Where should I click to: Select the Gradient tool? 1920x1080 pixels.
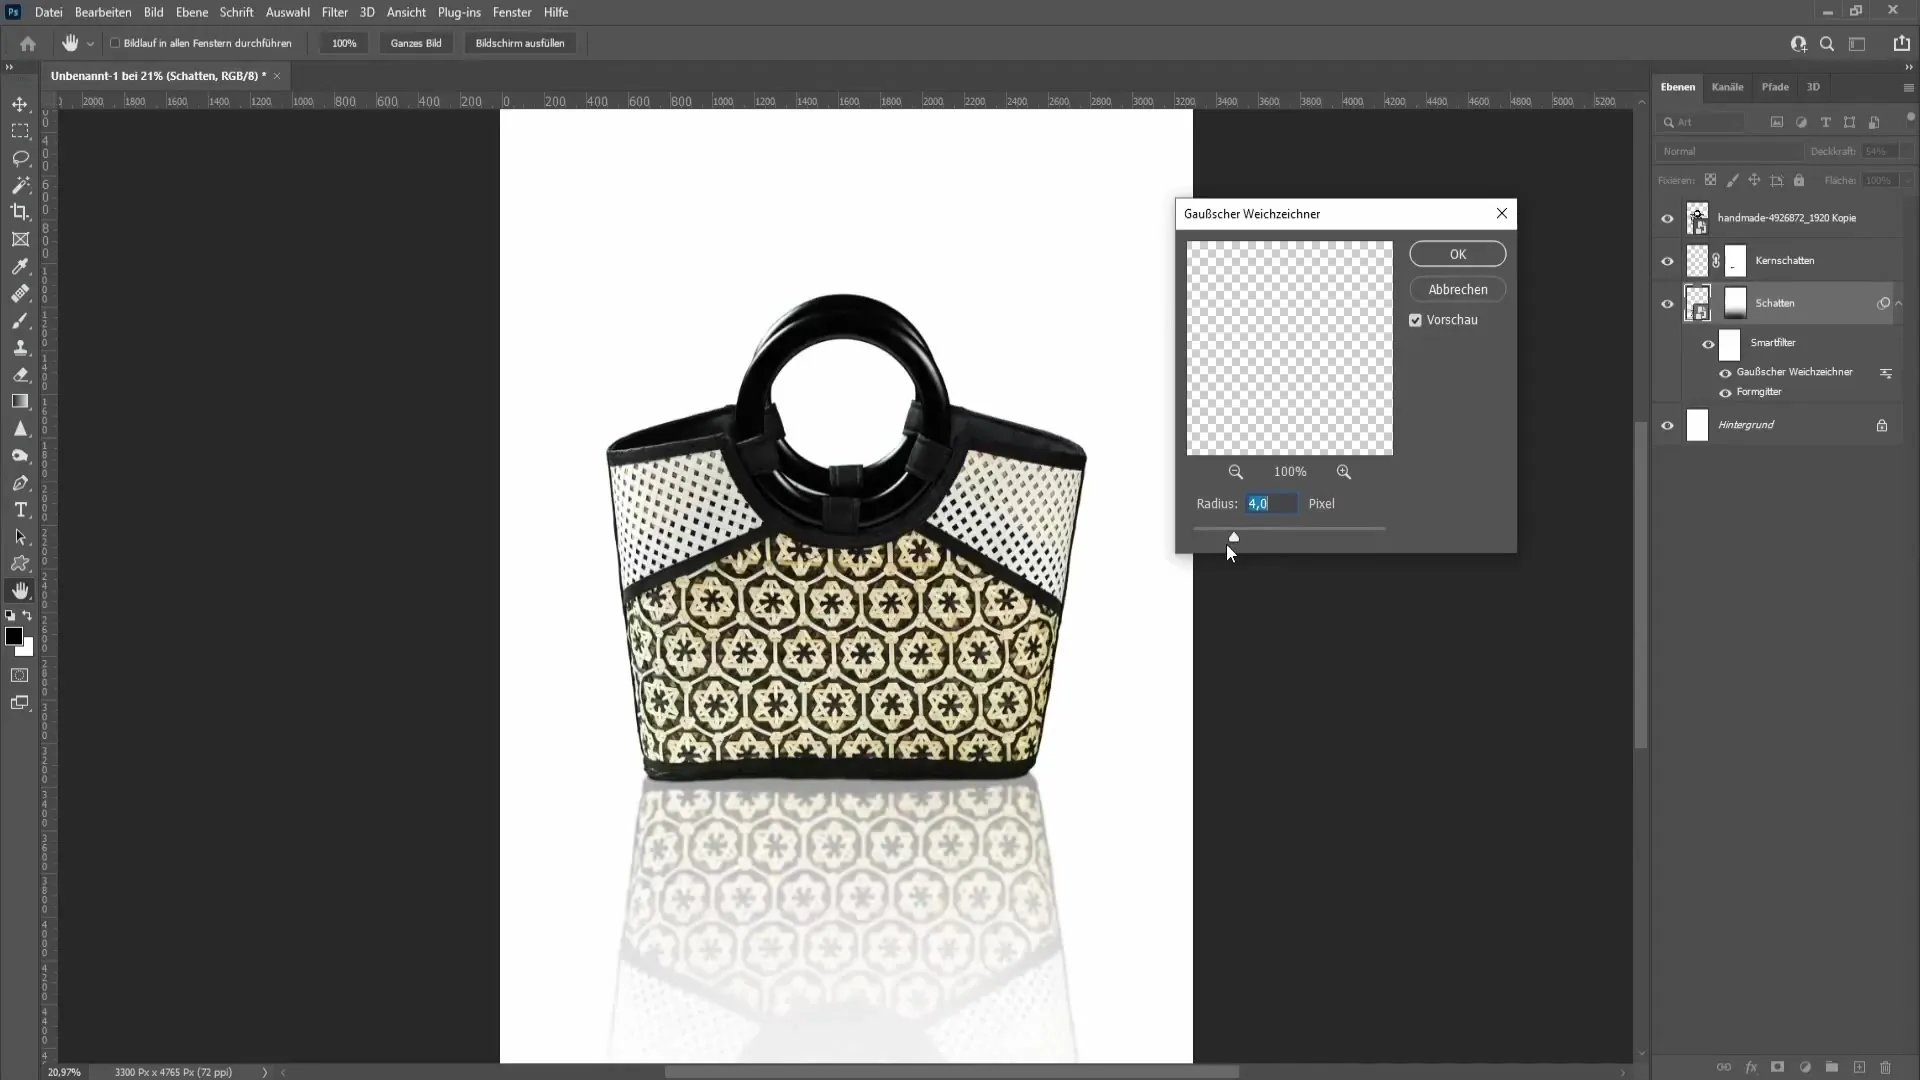(x=20, y=401)
